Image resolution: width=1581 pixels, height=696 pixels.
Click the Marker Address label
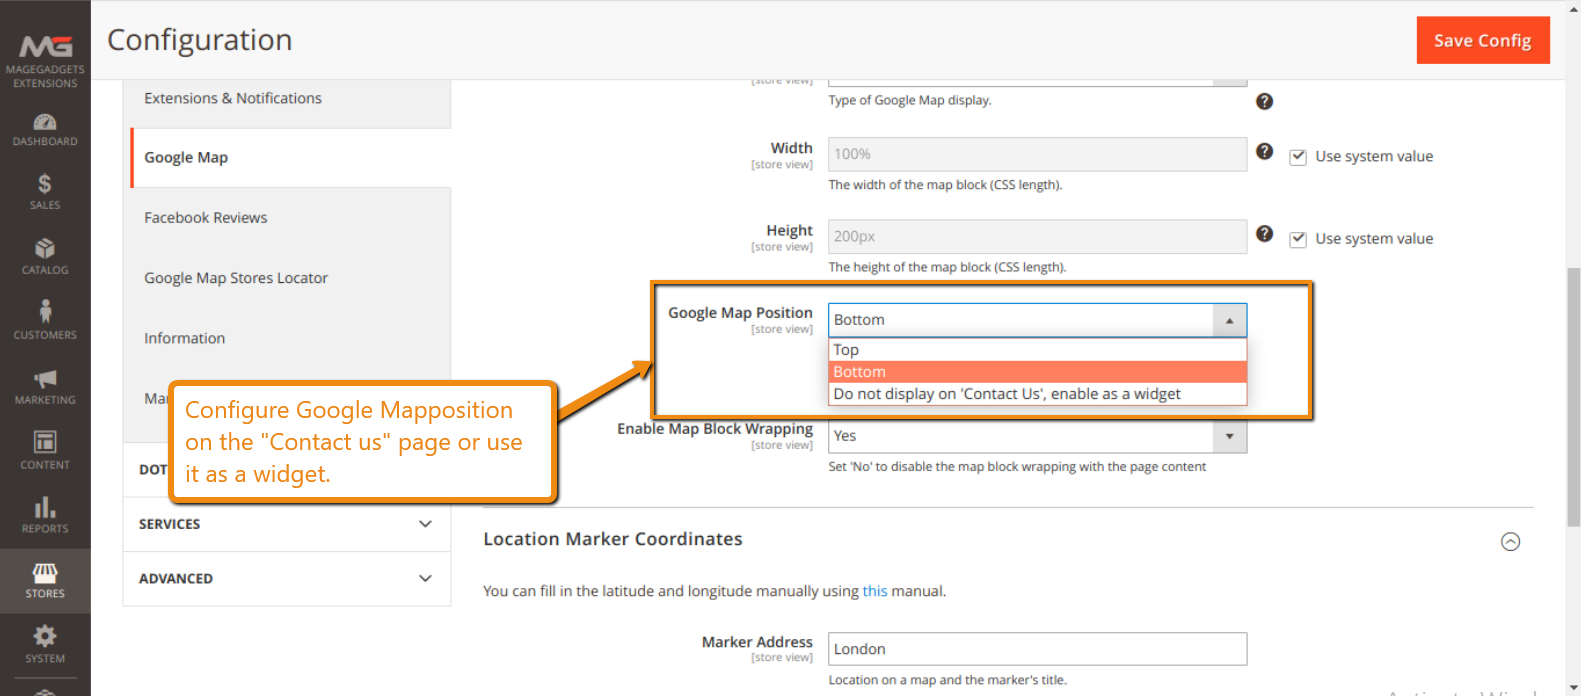757,642
